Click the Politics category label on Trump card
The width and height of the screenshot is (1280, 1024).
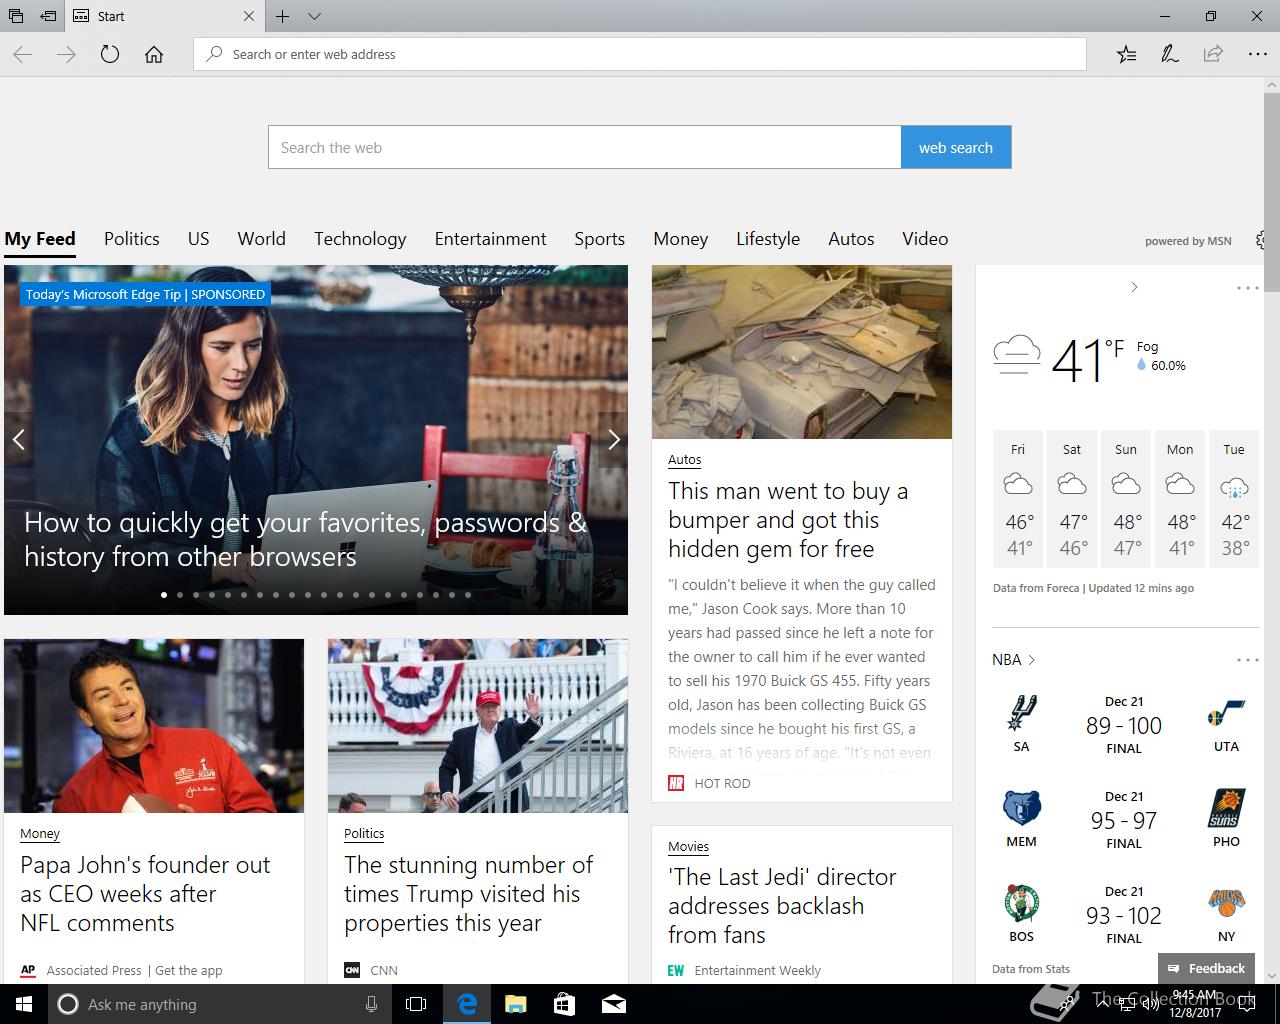click(364, 833)
